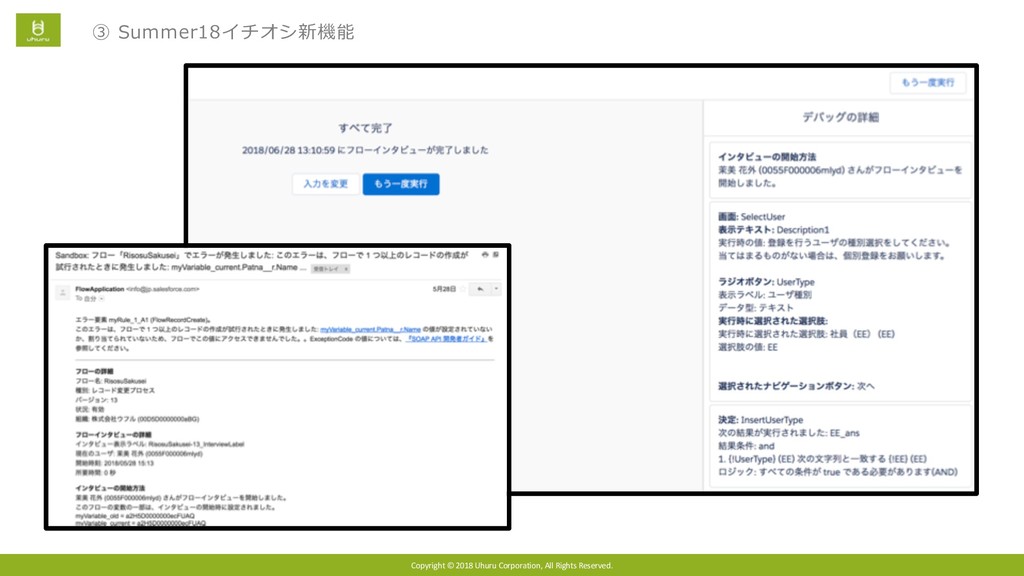Click the flow completed timestamp 2018/06/28 13:10:59
The height and width of the screenshot is (576, 1024).
pos(289,150)
